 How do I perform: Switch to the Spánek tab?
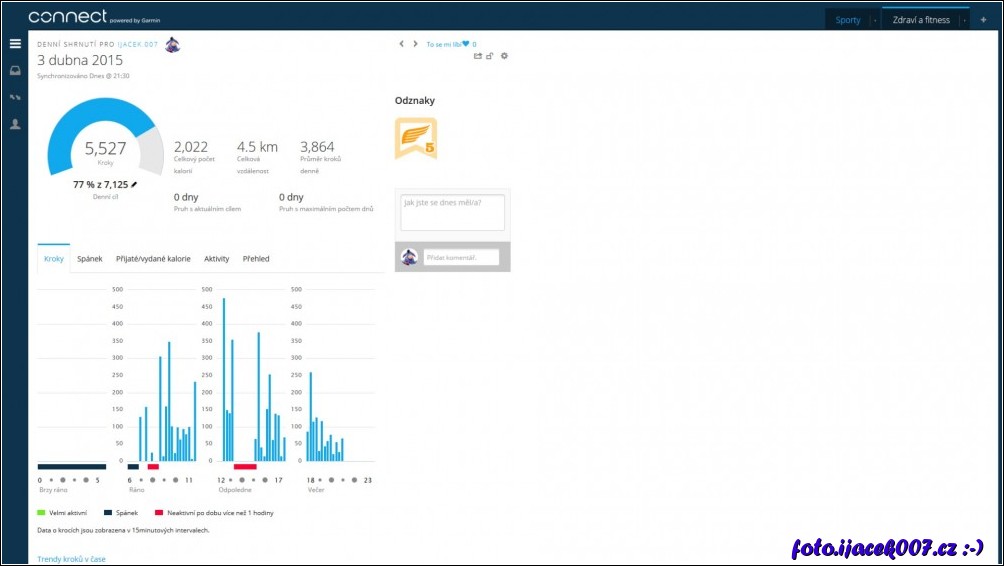coord(90,259)
